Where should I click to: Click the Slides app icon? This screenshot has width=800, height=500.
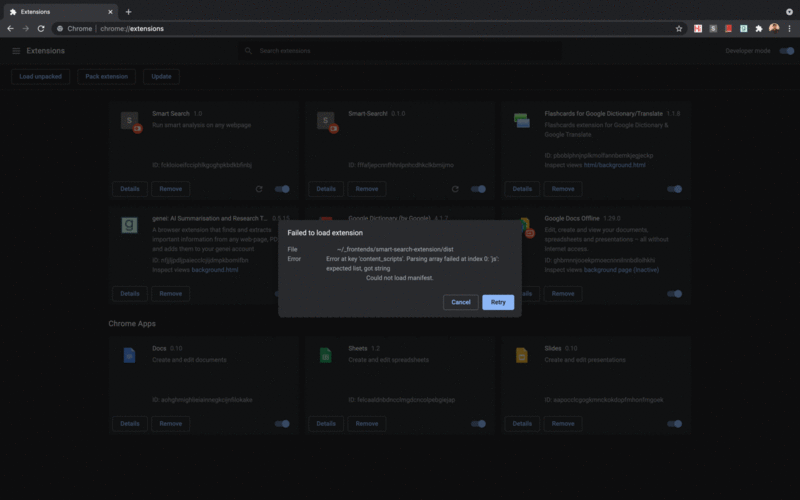(521, 355)
